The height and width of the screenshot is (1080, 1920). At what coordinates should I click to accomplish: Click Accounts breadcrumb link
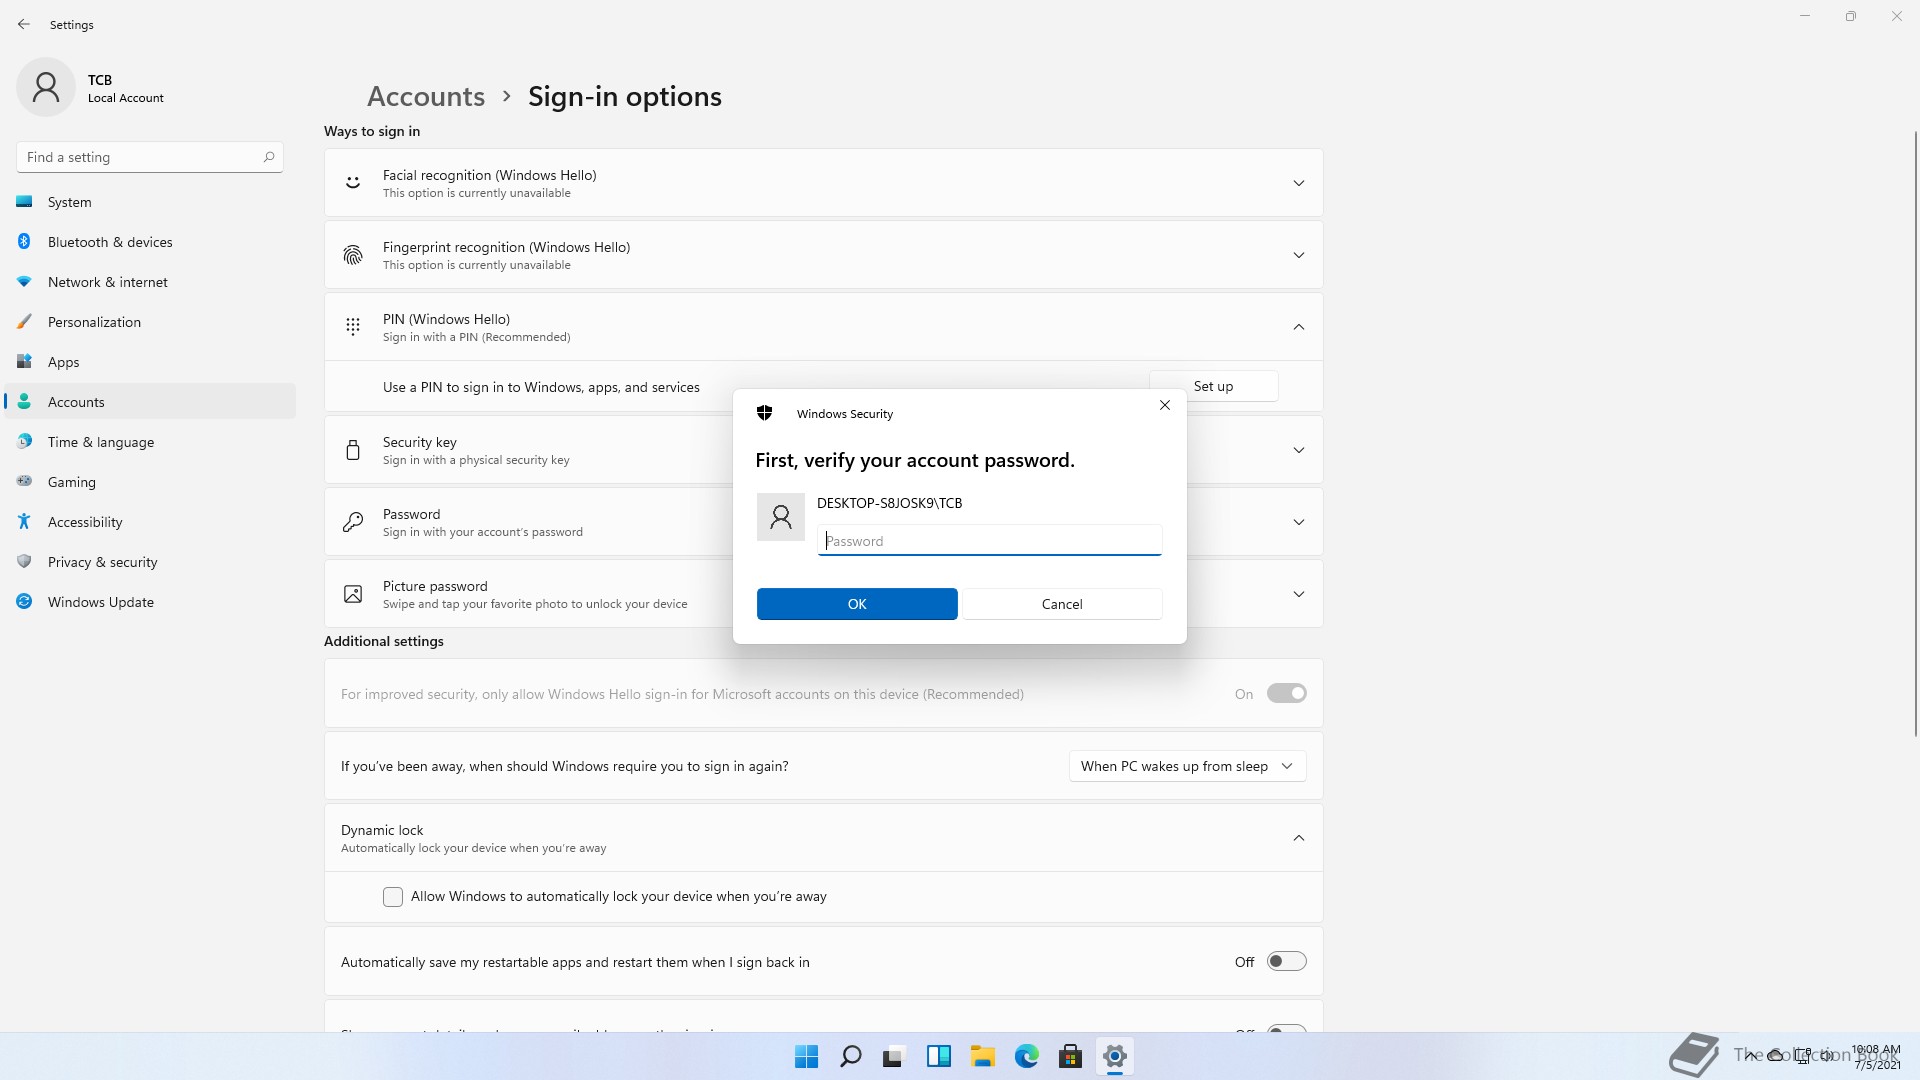coord(426,96)
